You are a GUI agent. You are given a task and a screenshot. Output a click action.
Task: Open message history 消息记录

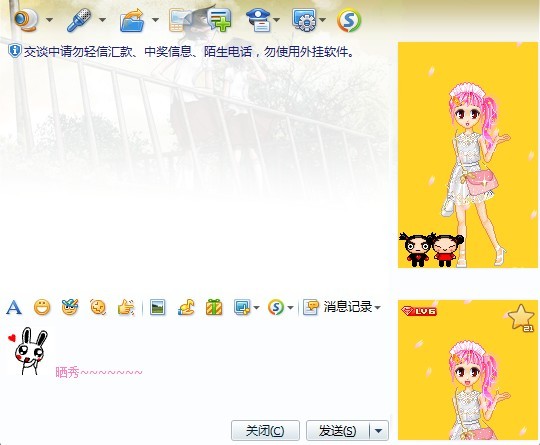pyautogui.click(x=338, y=307)
